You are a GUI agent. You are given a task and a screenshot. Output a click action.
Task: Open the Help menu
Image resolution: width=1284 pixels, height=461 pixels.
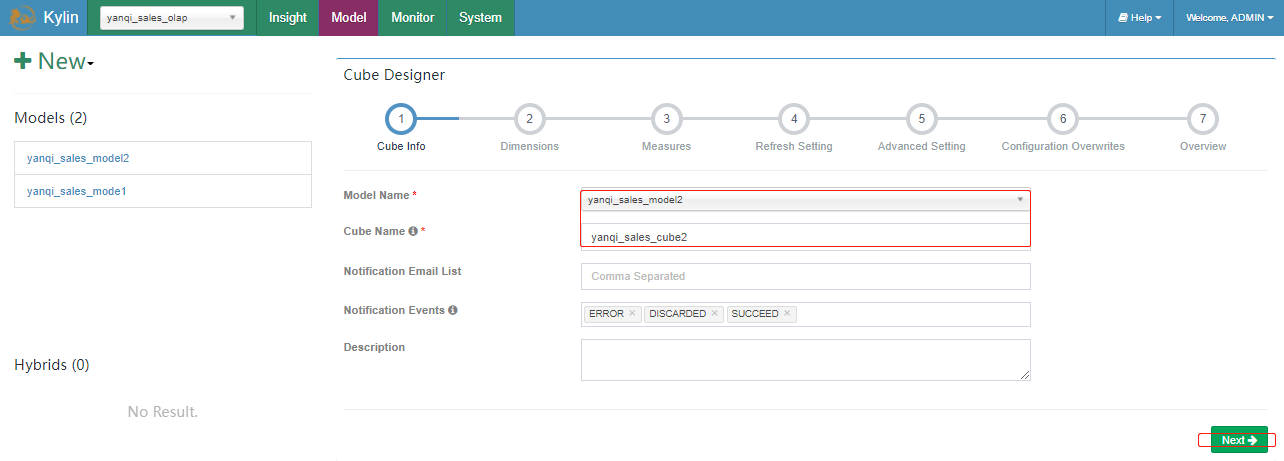1139,18
